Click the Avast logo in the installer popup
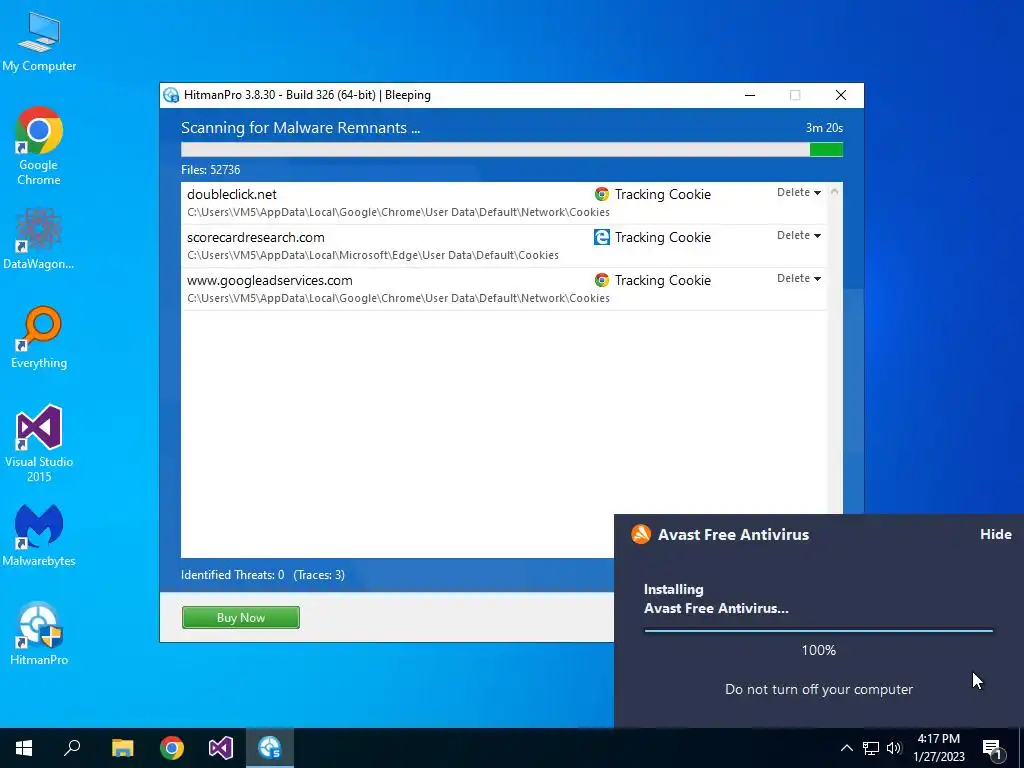This screenshot has width=1024, height=768. (641, 534)
